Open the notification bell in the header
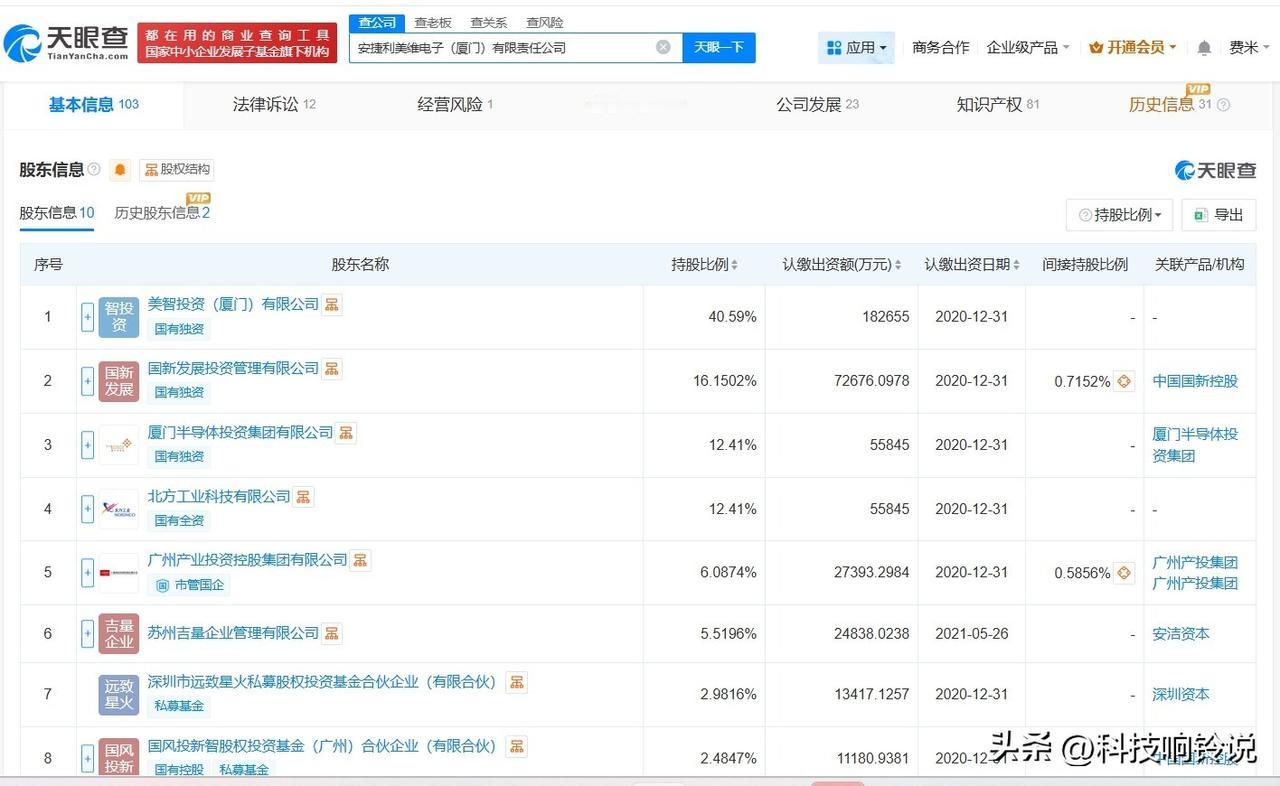This screenshot has width=1280, height=786. (x=1204, y=47)
